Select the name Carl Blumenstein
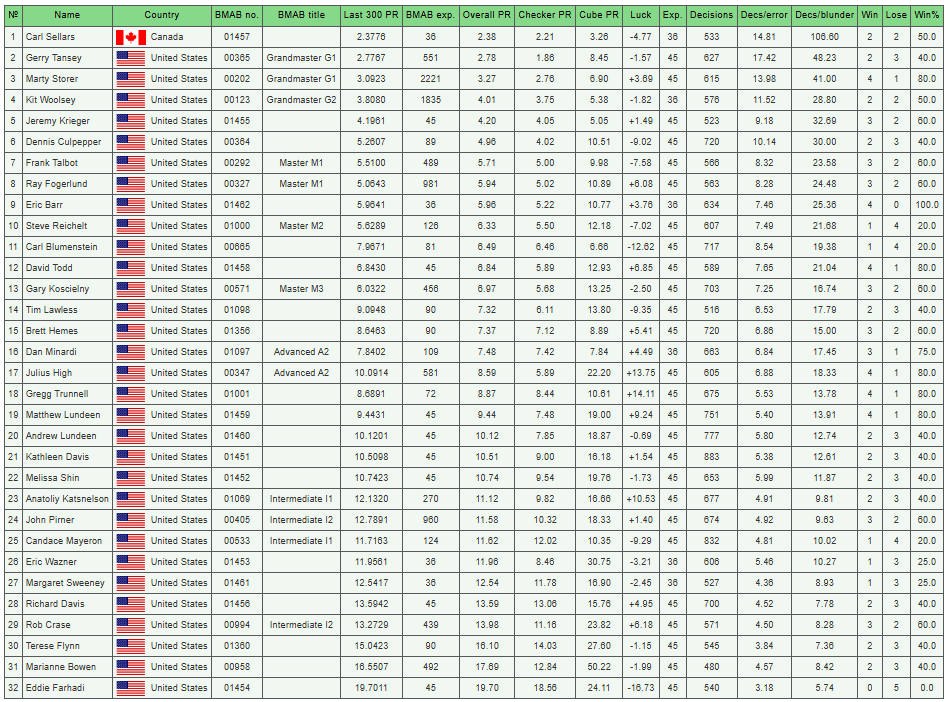Image resolution: width=947 pixels, height=702 pixels. pyautogui.click(x=62, y=247)
